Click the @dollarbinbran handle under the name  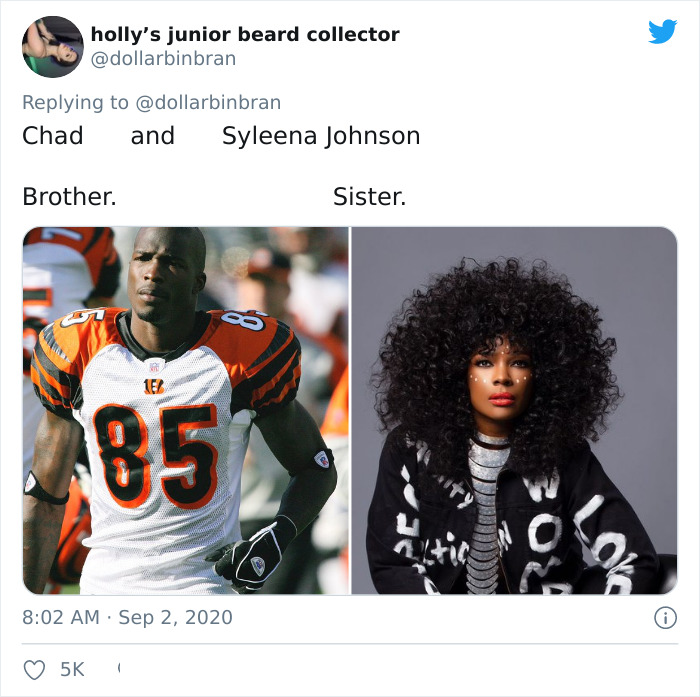click(x=163, y=58)
